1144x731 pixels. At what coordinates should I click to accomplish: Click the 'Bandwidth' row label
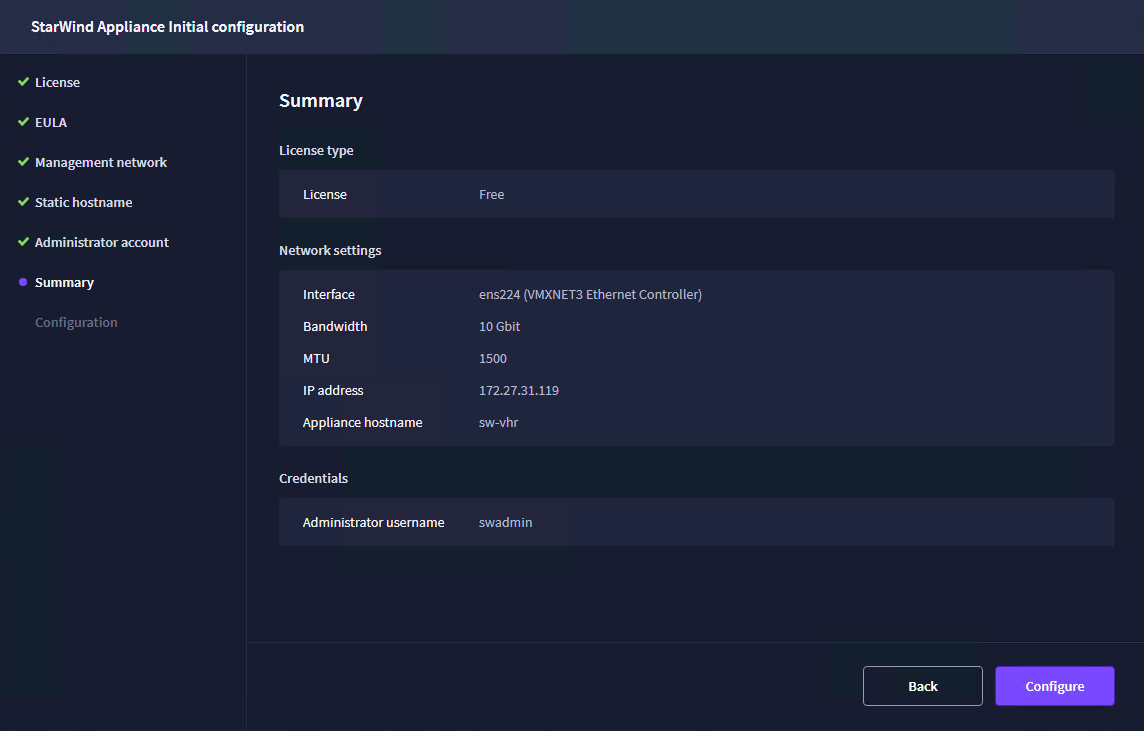(x=335, y=327)
